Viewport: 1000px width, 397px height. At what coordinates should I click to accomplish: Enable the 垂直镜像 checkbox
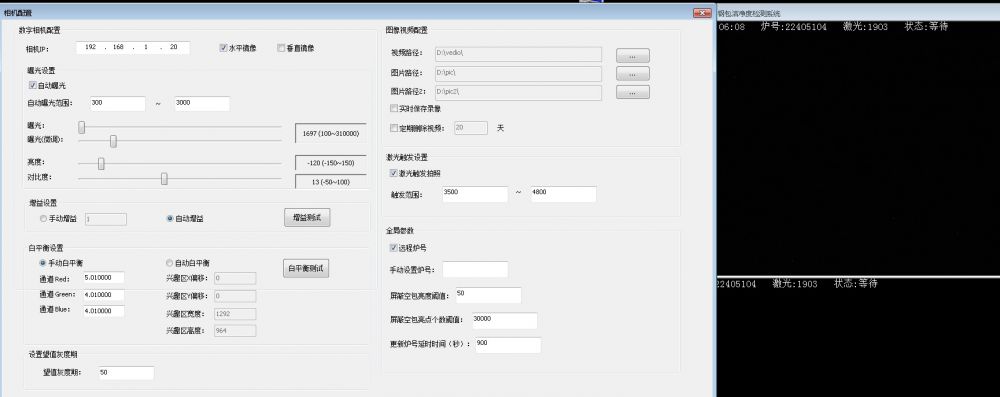click(281, 48)
